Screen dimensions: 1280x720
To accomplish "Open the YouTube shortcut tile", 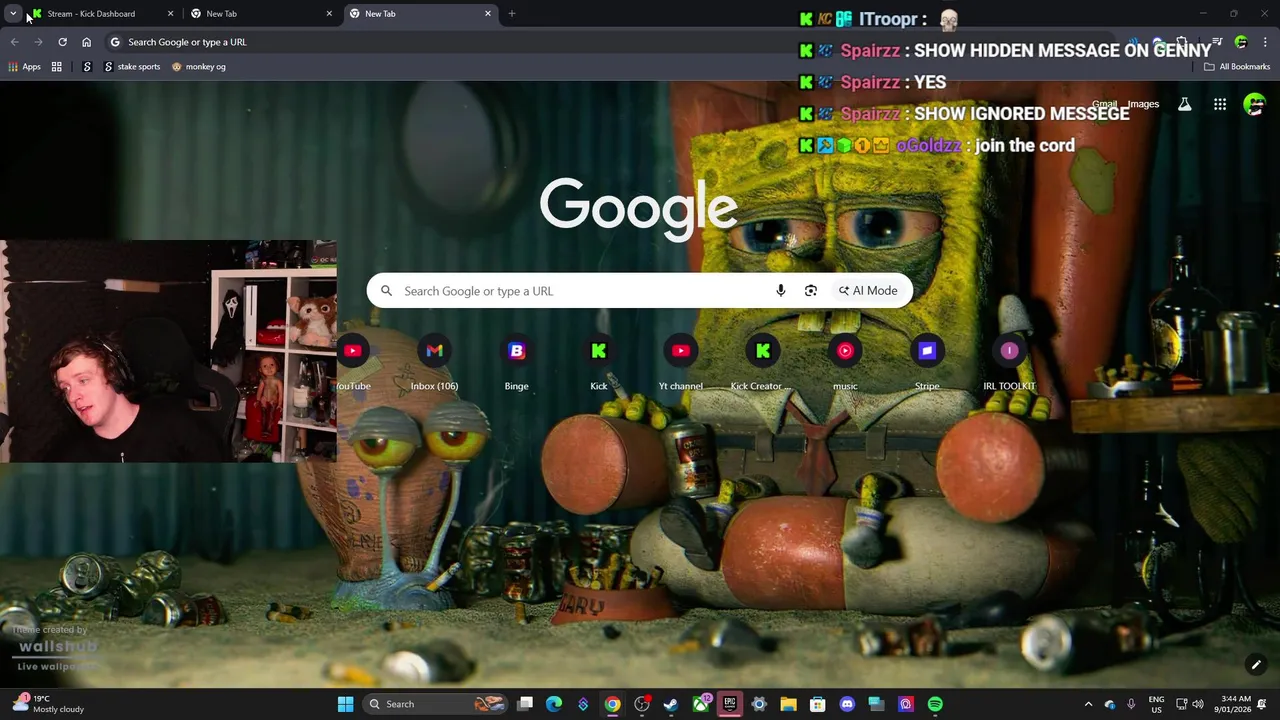I will 353,363.
